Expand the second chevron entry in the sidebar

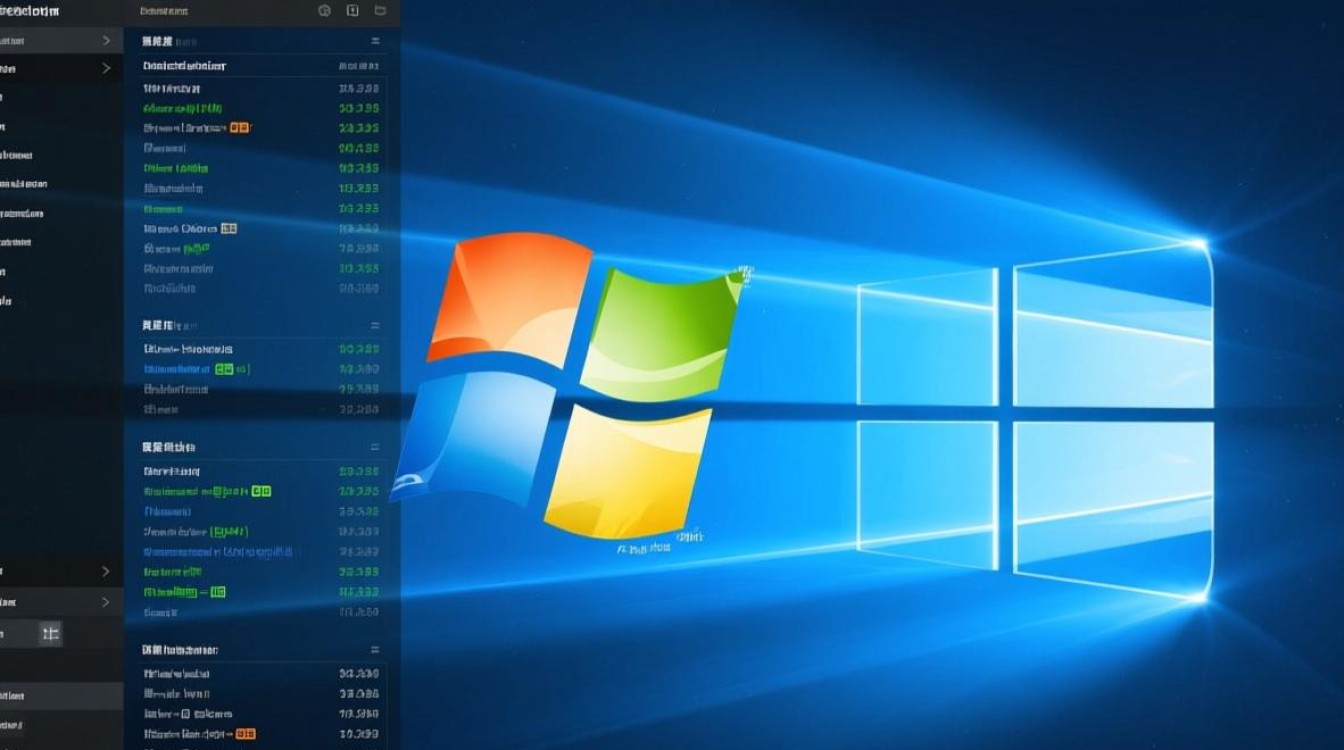[x=104, y=68]
